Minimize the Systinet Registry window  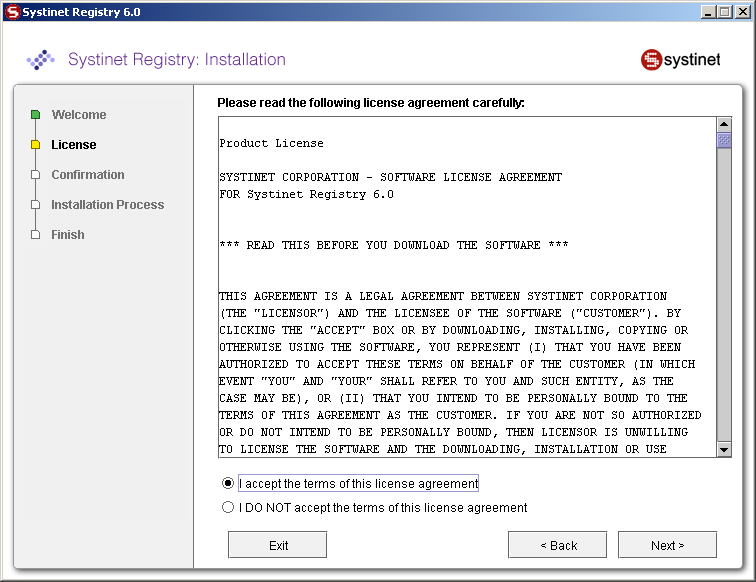point(707,12)
